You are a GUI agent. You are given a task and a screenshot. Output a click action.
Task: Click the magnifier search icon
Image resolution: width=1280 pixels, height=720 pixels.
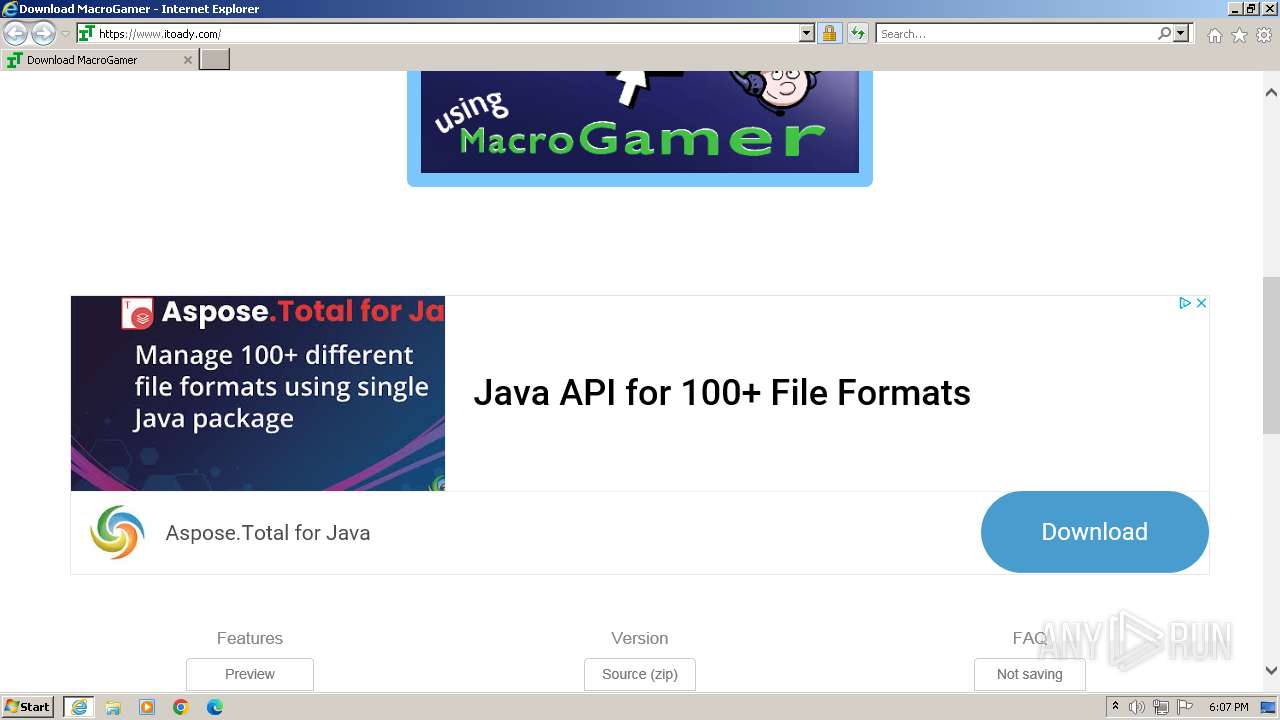[1164, 34]
